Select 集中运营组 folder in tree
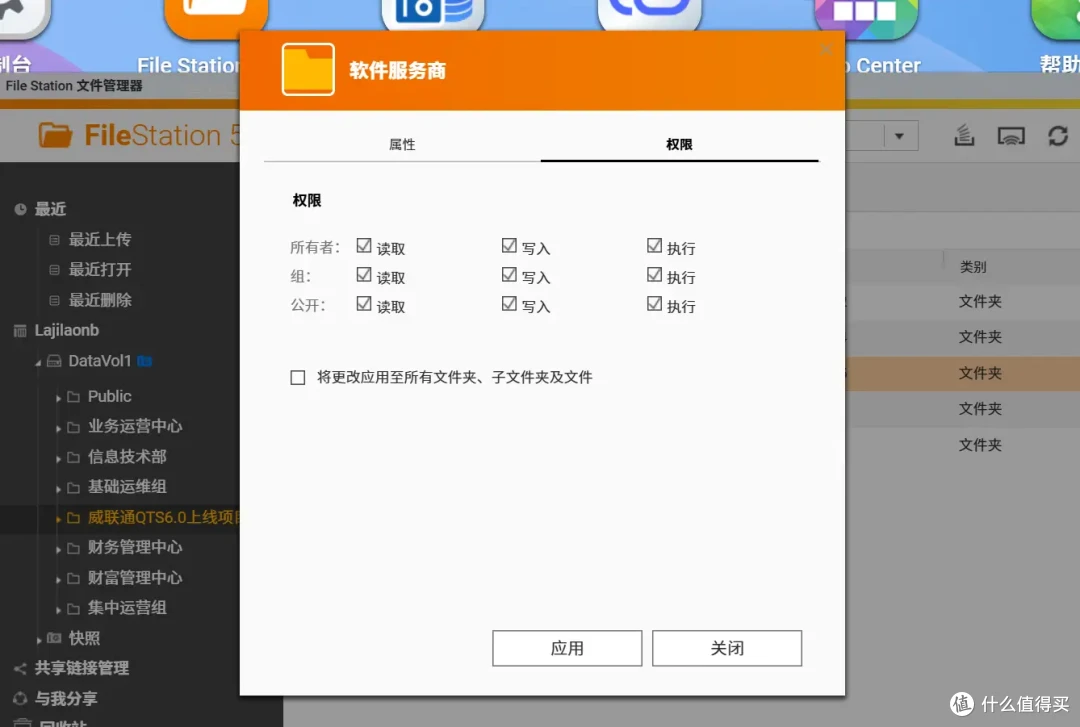Image resolution: width=1080 pixels, height=727 pixels. click(127, 608)
